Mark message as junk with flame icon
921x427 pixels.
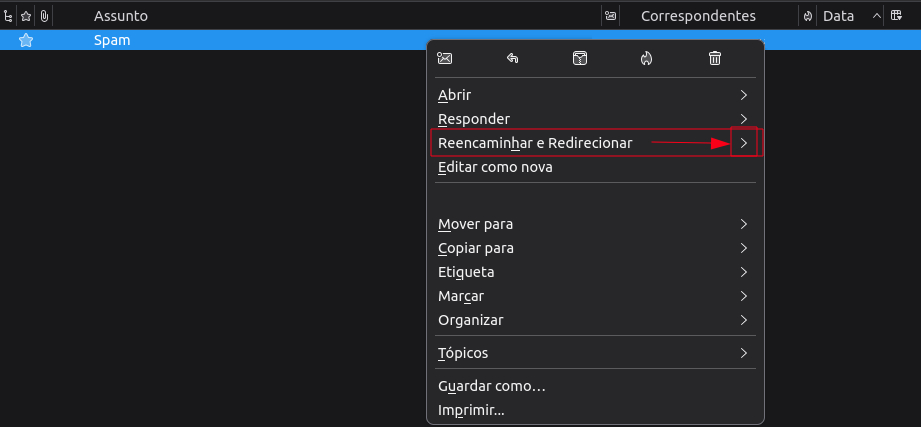tap(647, 58)
